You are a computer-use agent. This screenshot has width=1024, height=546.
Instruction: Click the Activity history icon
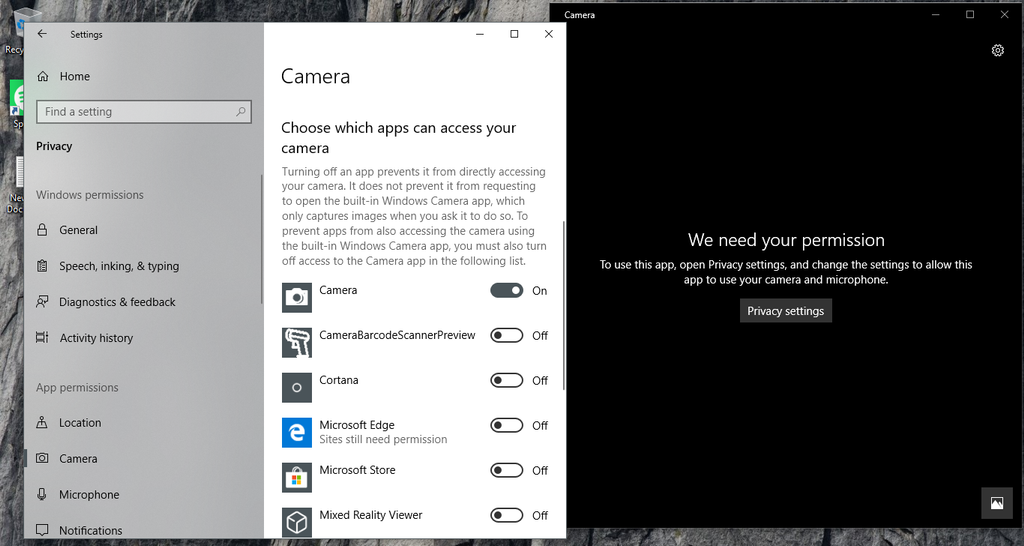42,338
